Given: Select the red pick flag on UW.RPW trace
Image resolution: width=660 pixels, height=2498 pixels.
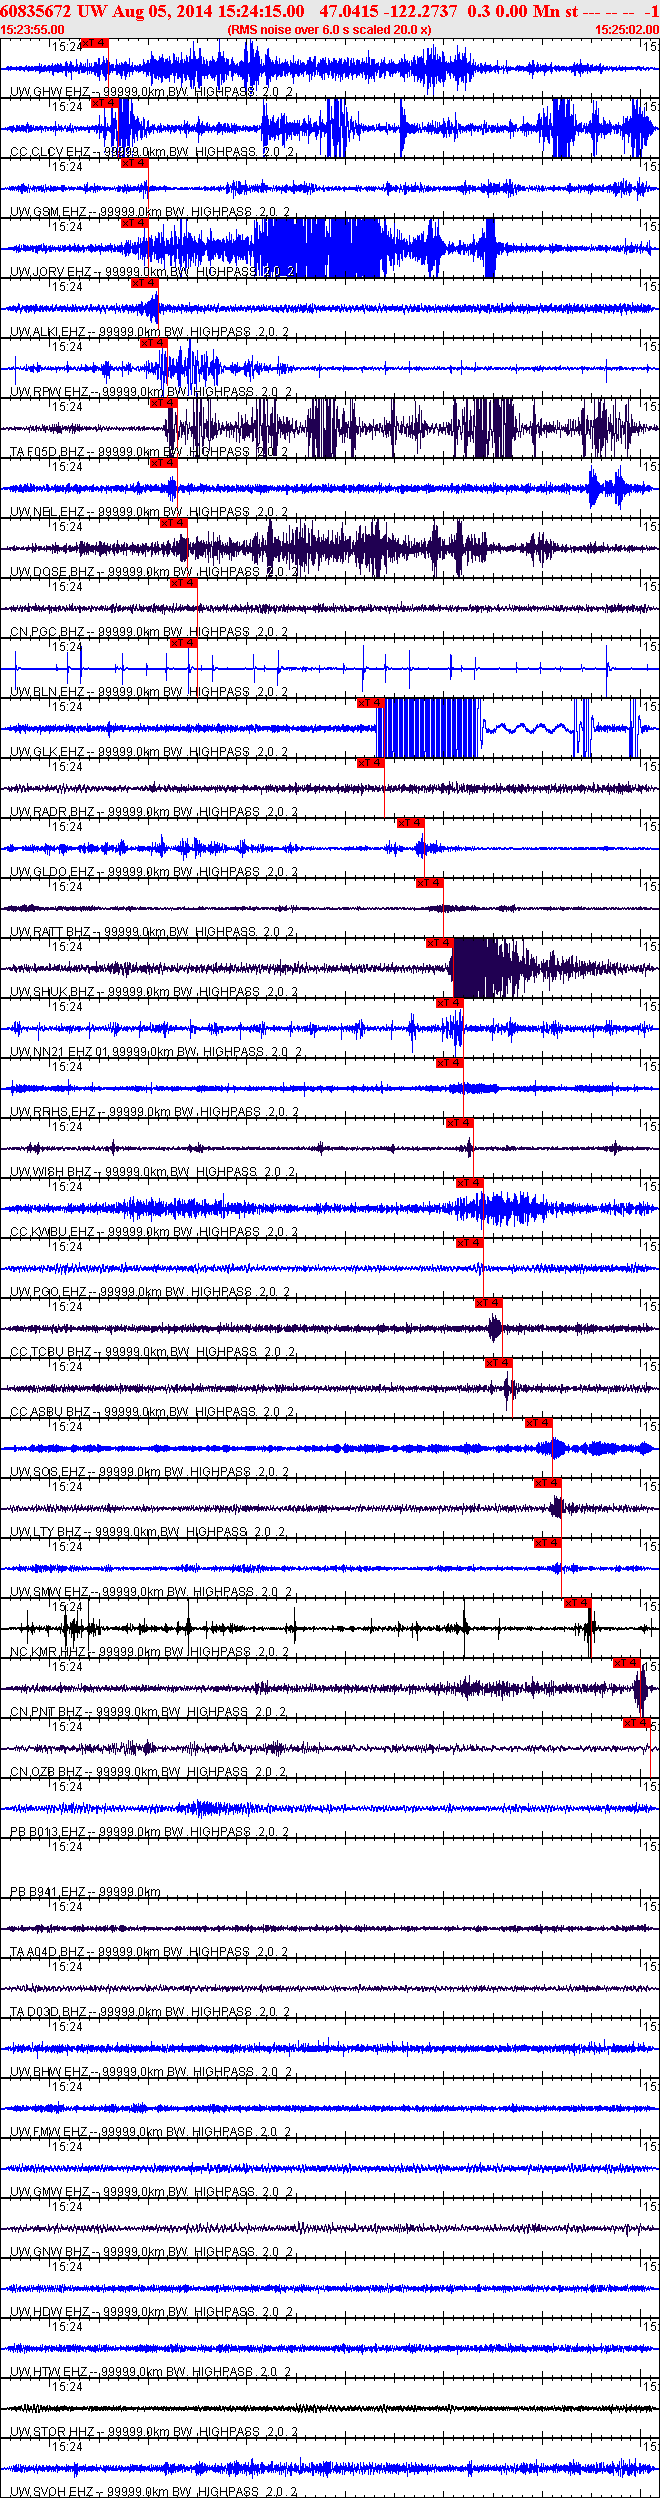Looking at the screenshot, I should coord(153,343).
